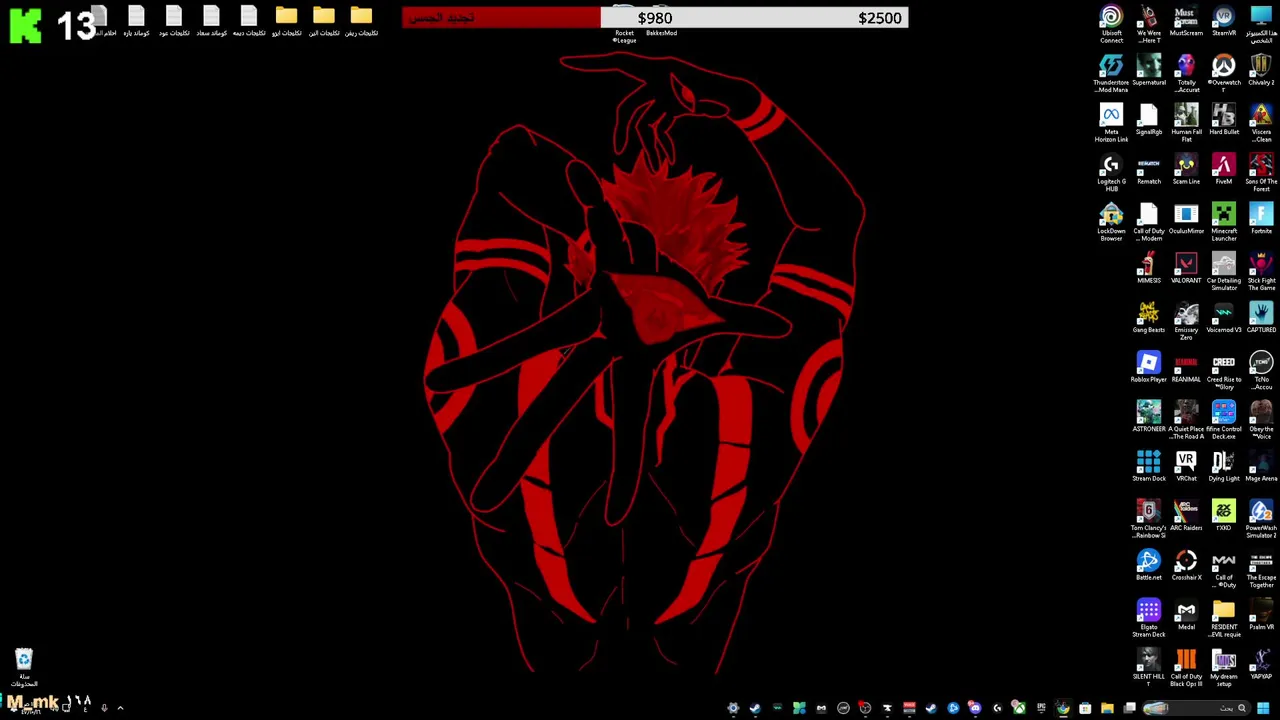The width and height of the screenshot is (1280, 720).
Task: Open the Crosshair X icon
Action: coord(1186,566)
